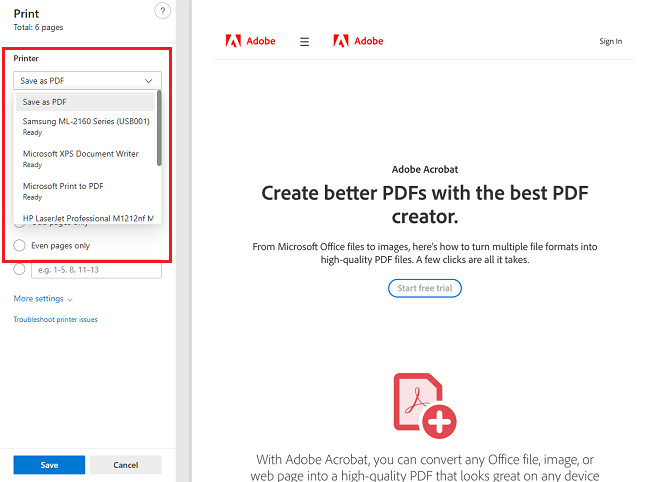Screen dimensions: 657x482
Task: Click the red PDF create icon illustration
Action: (x=425, y=406)
